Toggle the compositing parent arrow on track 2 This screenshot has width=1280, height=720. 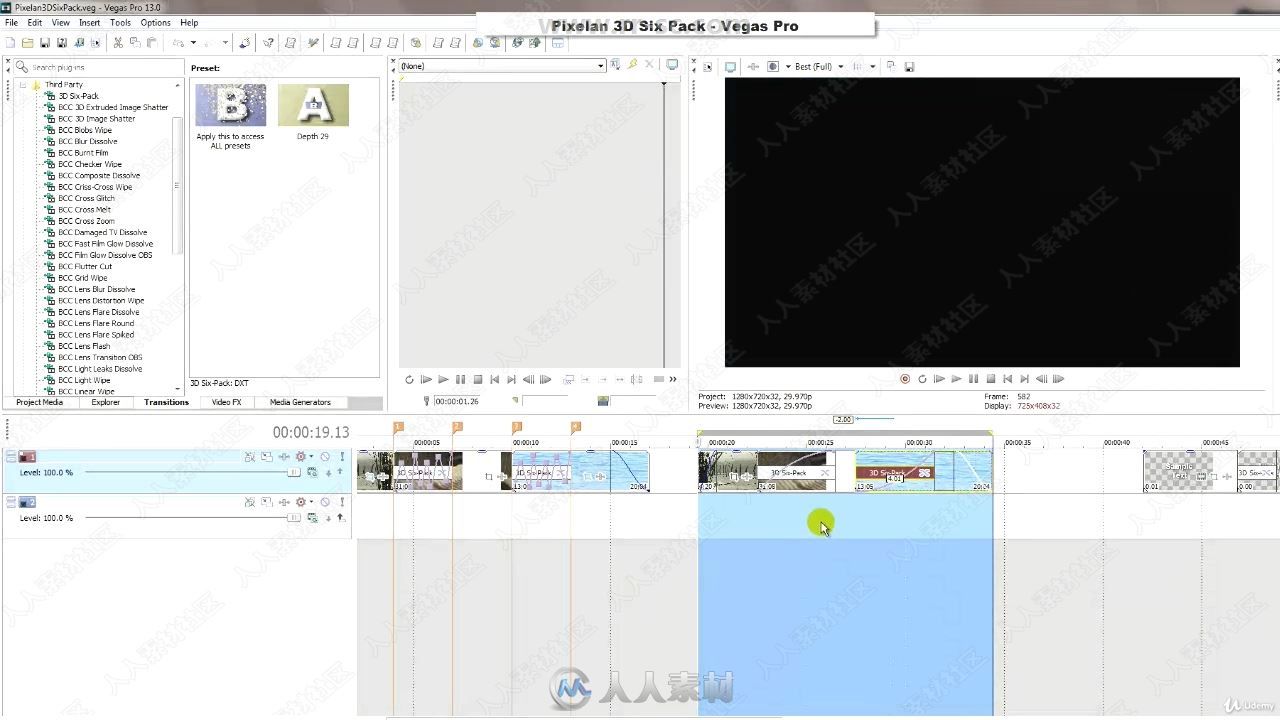pyautogui.click(x=340, y=518)
